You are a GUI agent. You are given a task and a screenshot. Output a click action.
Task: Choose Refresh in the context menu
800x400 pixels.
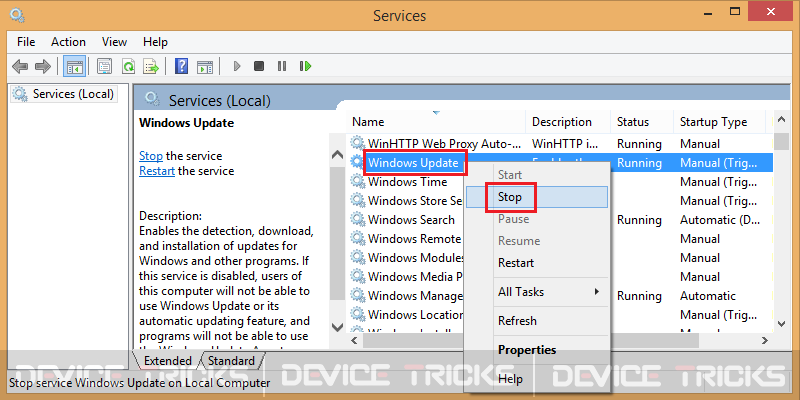coord(537,321)
